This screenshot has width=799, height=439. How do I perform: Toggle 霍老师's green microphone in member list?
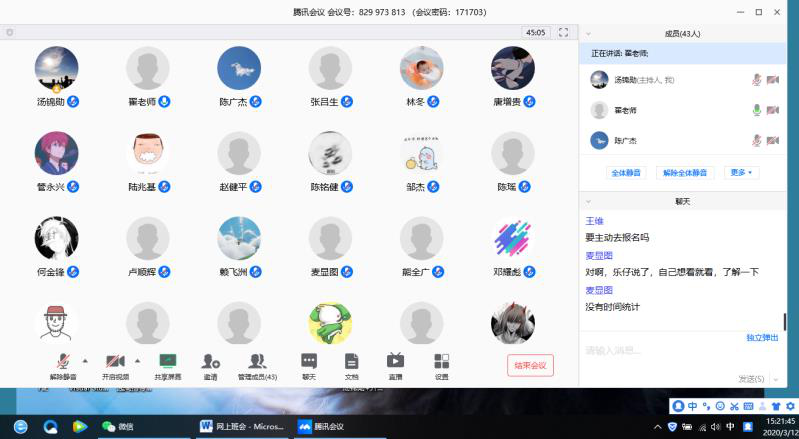(757, 110)
